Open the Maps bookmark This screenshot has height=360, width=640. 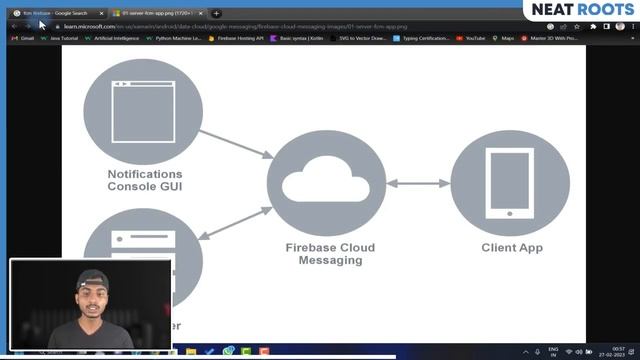pos(503,38)
